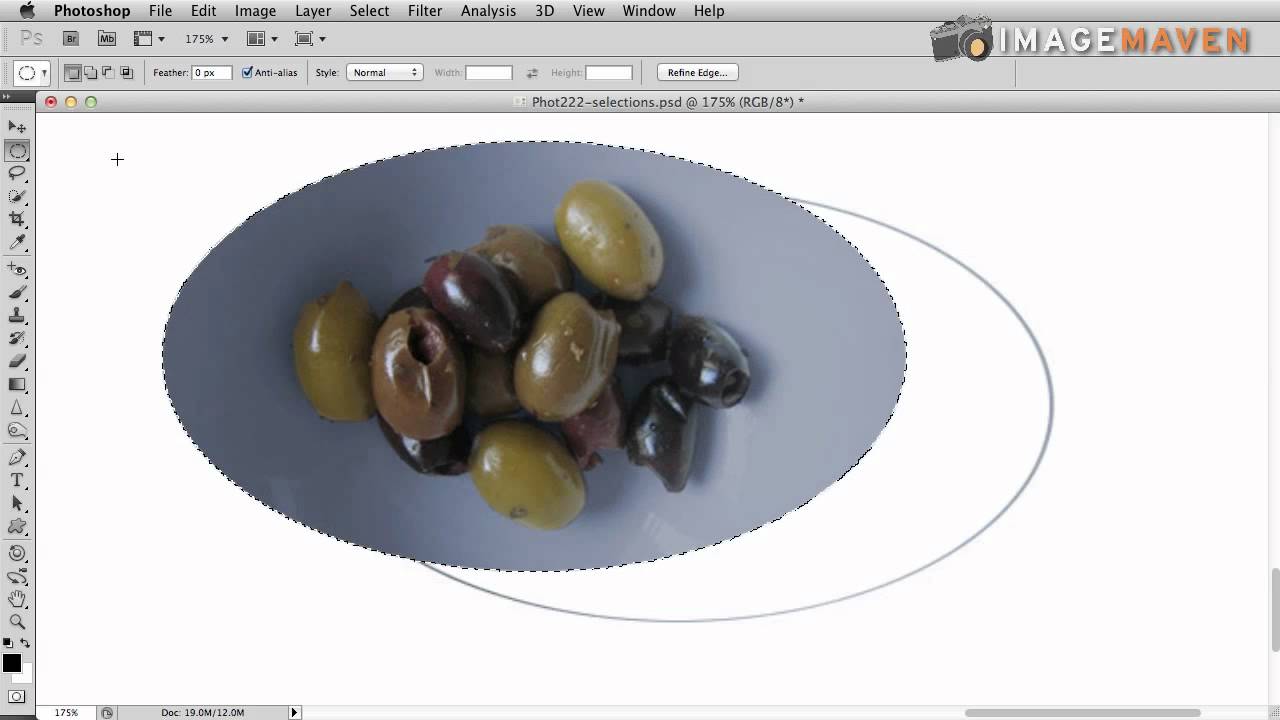1280x720 pixels.
Task: Toggle the Anti-alias checkbox
Action: [247, 73]
